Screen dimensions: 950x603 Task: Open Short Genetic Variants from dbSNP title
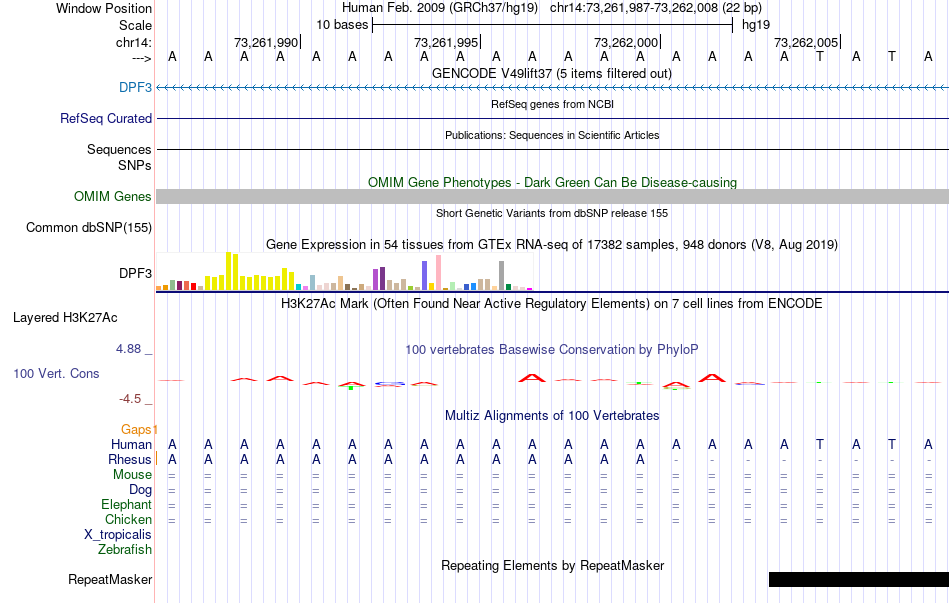552,213
